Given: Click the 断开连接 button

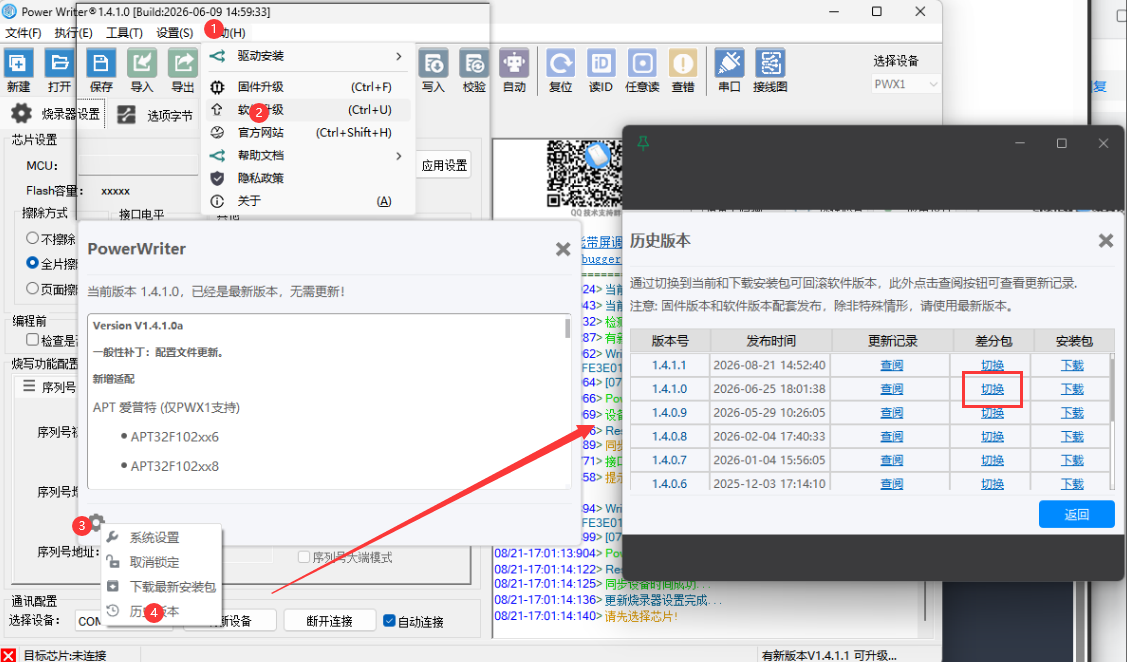Looking at the screenshot, I should click(329, 621).
